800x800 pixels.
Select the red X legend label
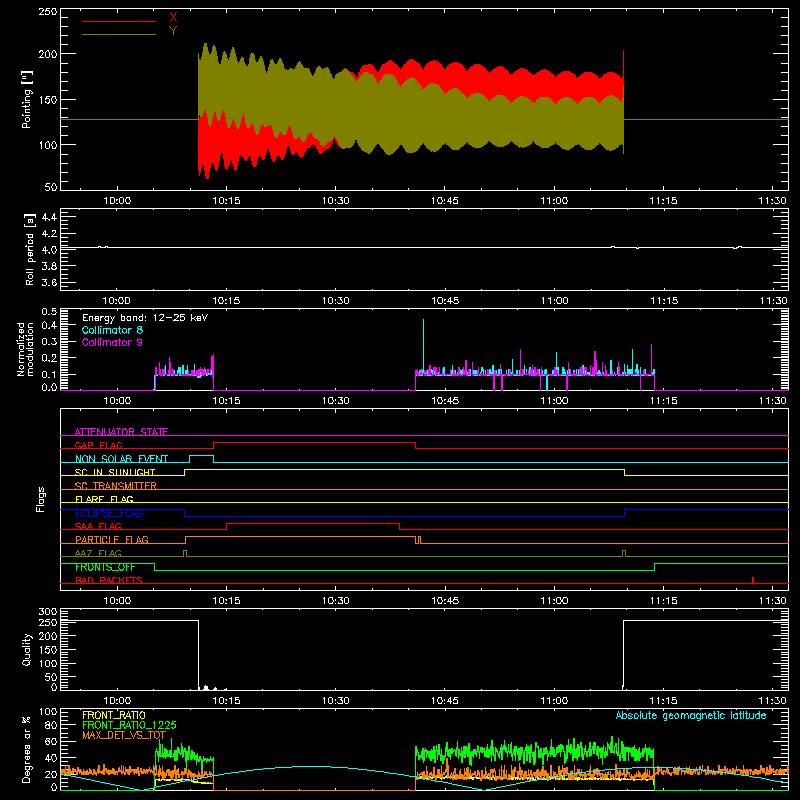point(173,18)
